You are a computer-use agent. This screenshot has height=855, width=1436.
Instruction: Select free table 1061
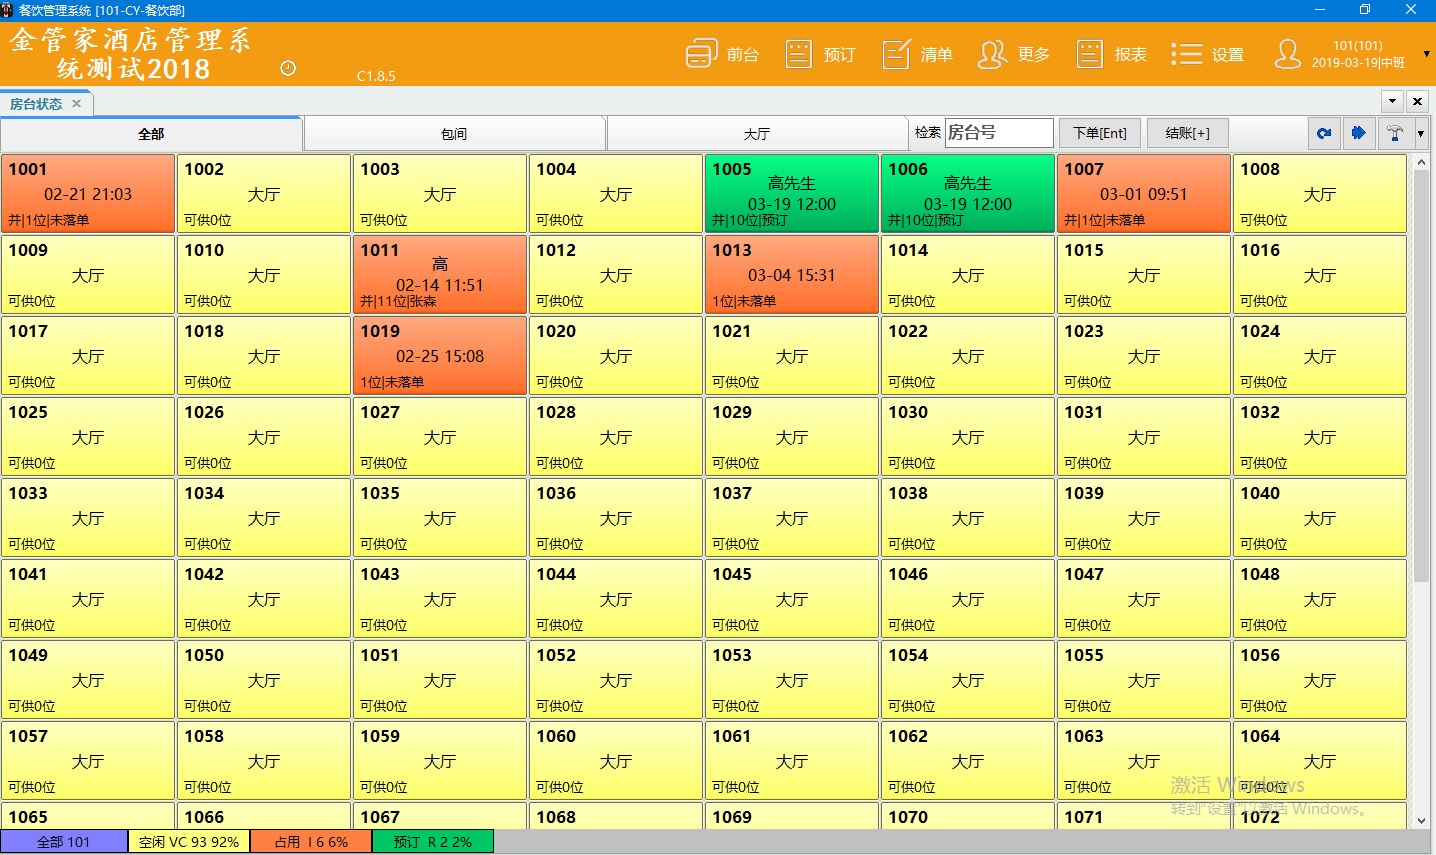point(792,761)
